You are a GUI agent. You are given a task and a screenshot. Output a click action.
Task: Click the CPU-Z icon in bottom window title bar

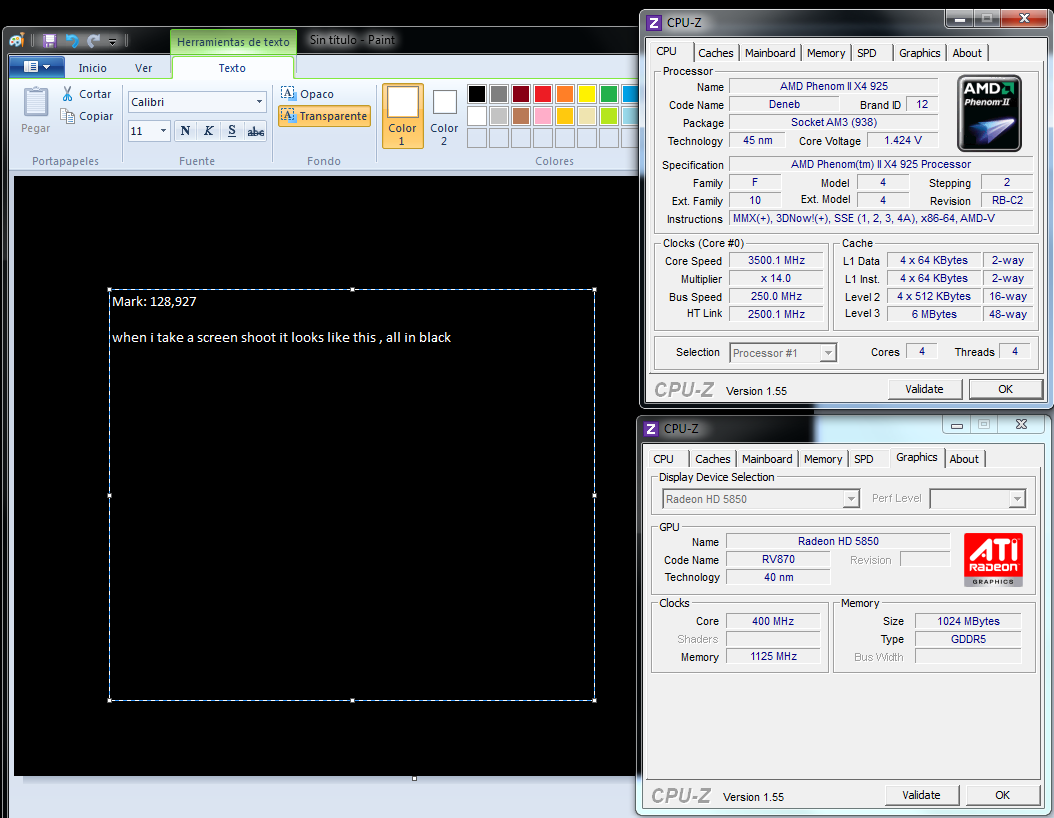[651, 429]
